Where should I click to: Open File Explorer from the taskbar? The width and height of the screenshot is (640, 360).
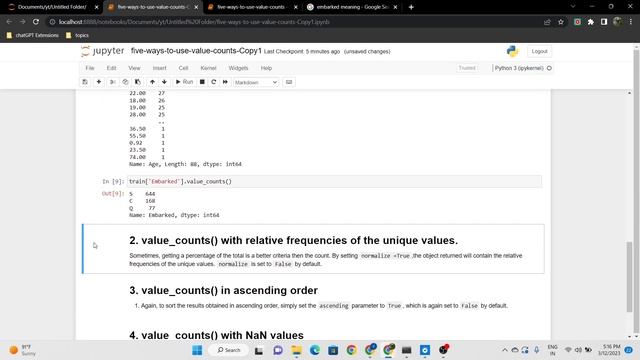[x=296, y=350]
